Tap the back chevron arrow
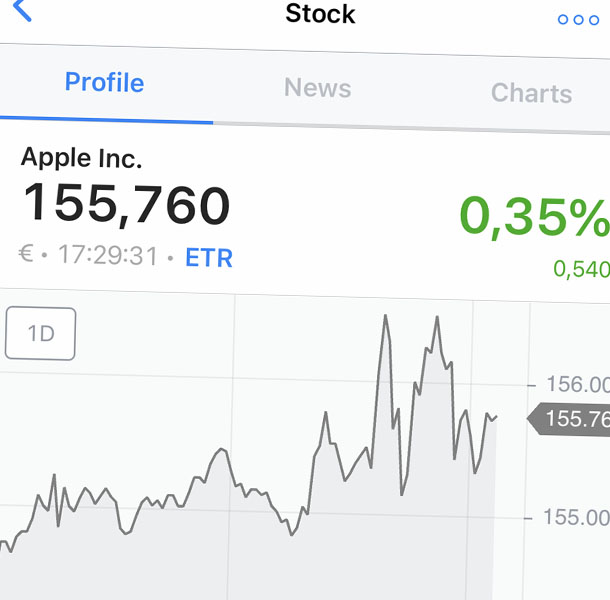610x600 pixels. tap(21, 11)
